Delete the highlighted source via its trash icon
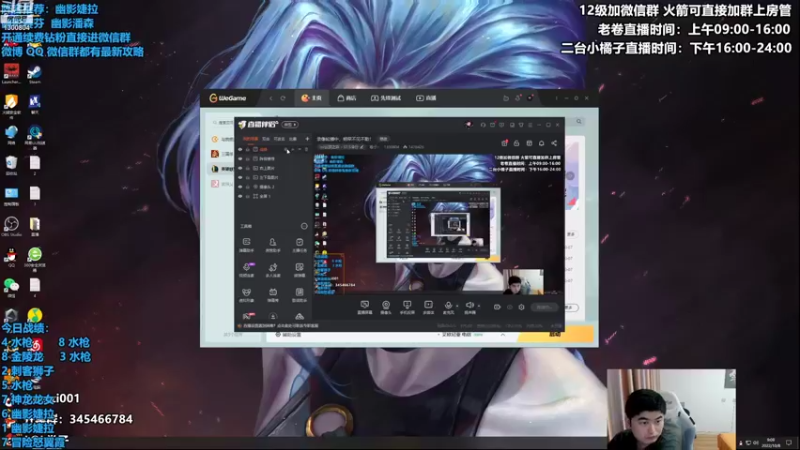Image resolution: width=800 pixels, height=450 pixels. [306, 149]
